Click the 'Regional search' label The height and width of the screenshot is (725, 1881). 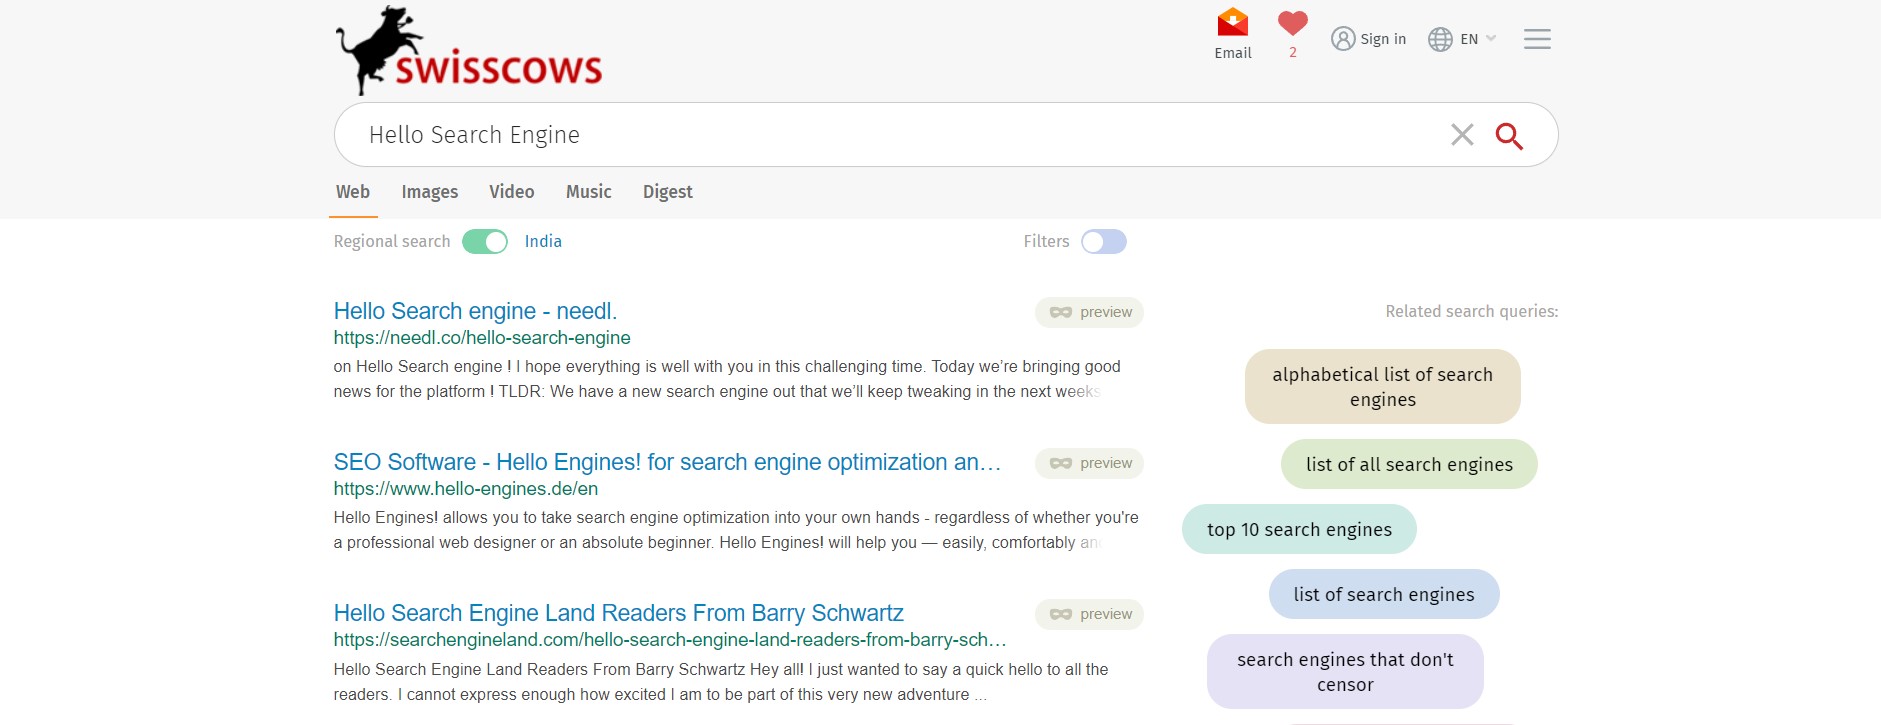click(x=392, y=241)
